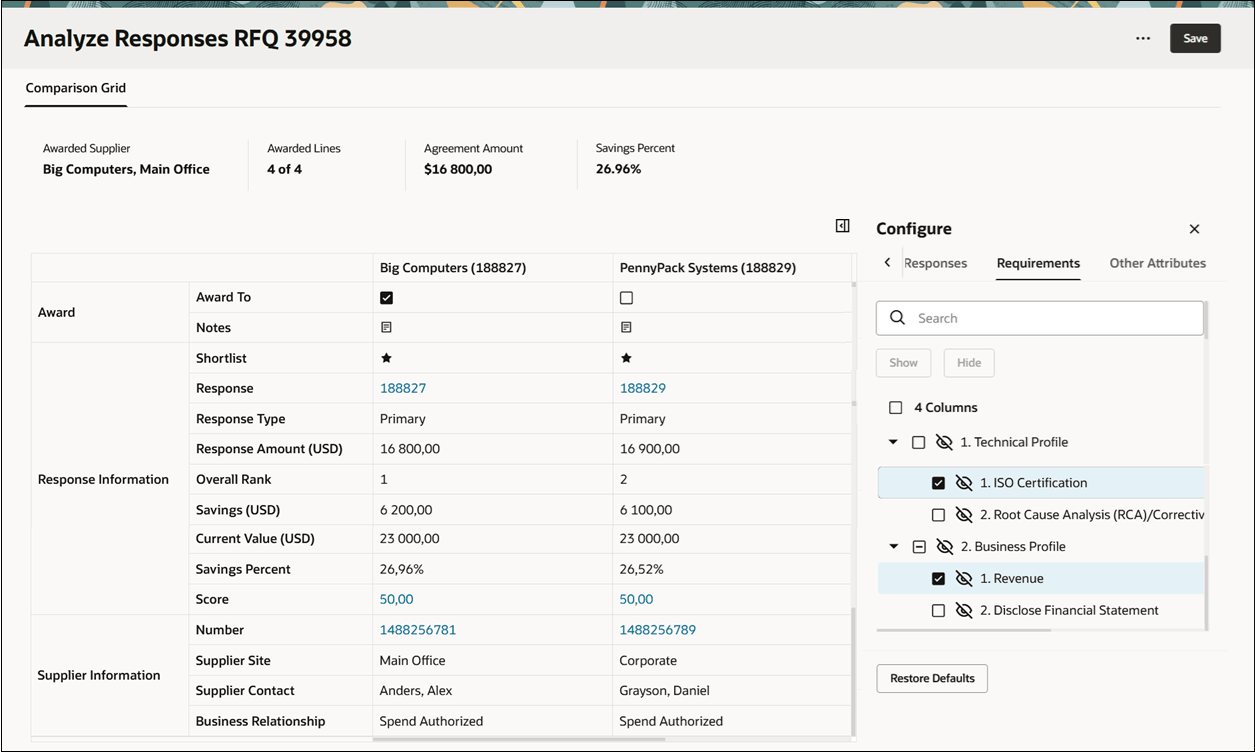Check the 4 Columns select-all checkbox
The height and width of the screenshot is (752, 1255).
click(895, 408)
